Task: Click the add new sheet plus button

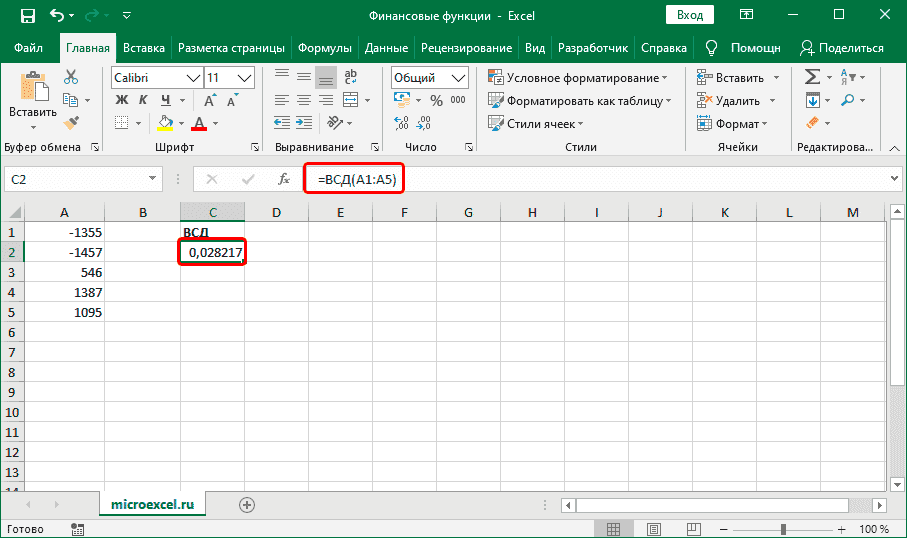Action: pyautogui.click(x=247, y=504)
